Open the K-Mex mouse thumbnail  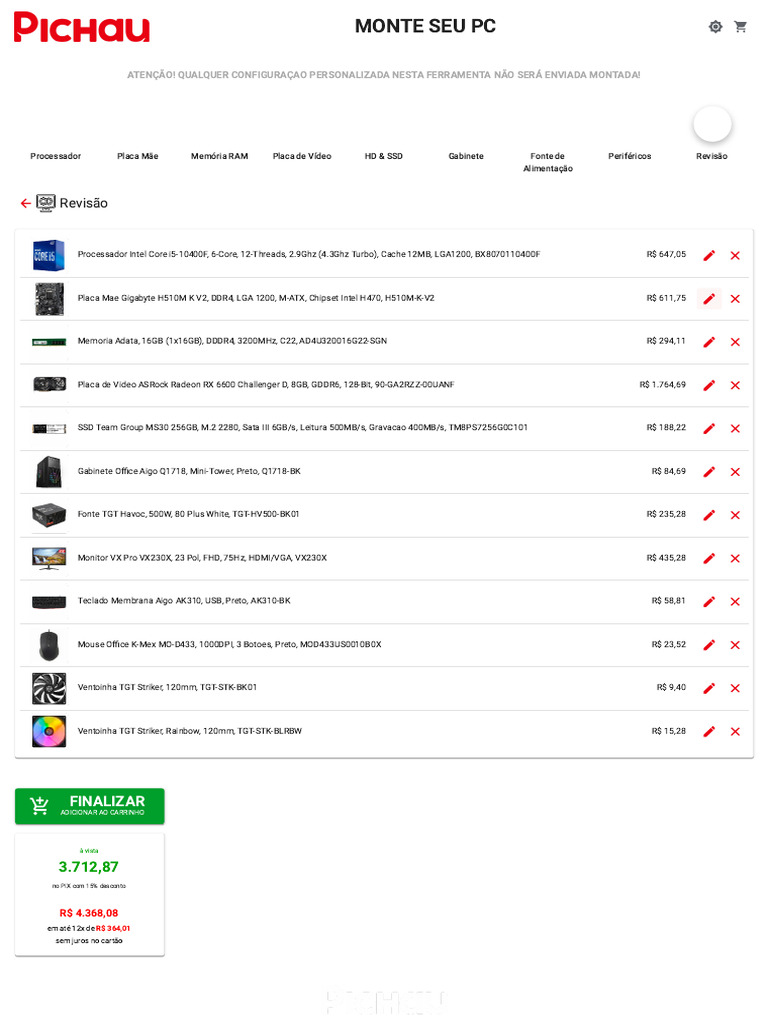[x=49, y=645]
